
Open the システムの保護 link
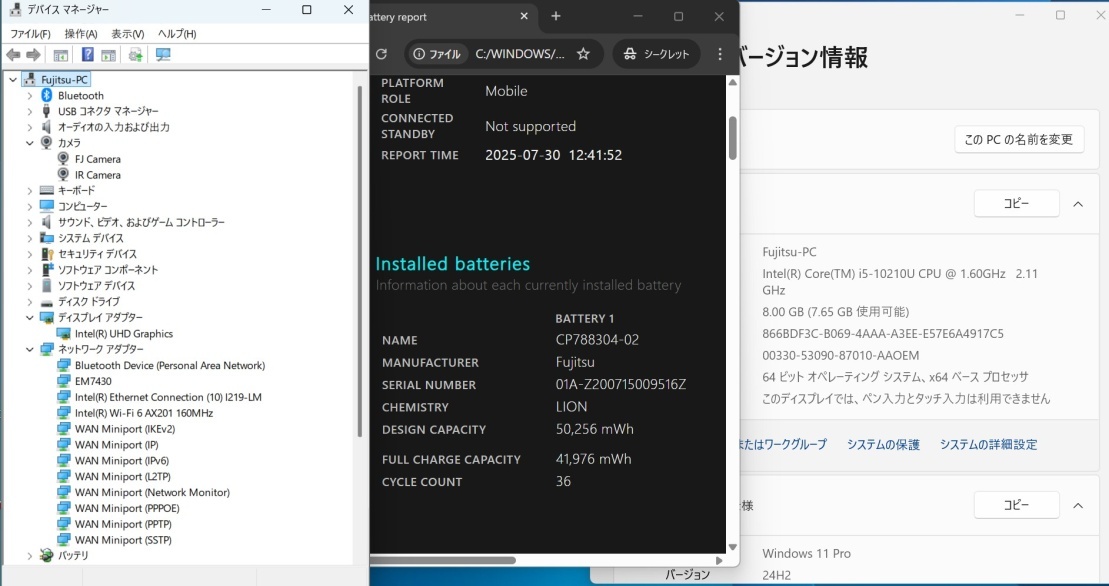pyautogui.click(x=883, y=445)
